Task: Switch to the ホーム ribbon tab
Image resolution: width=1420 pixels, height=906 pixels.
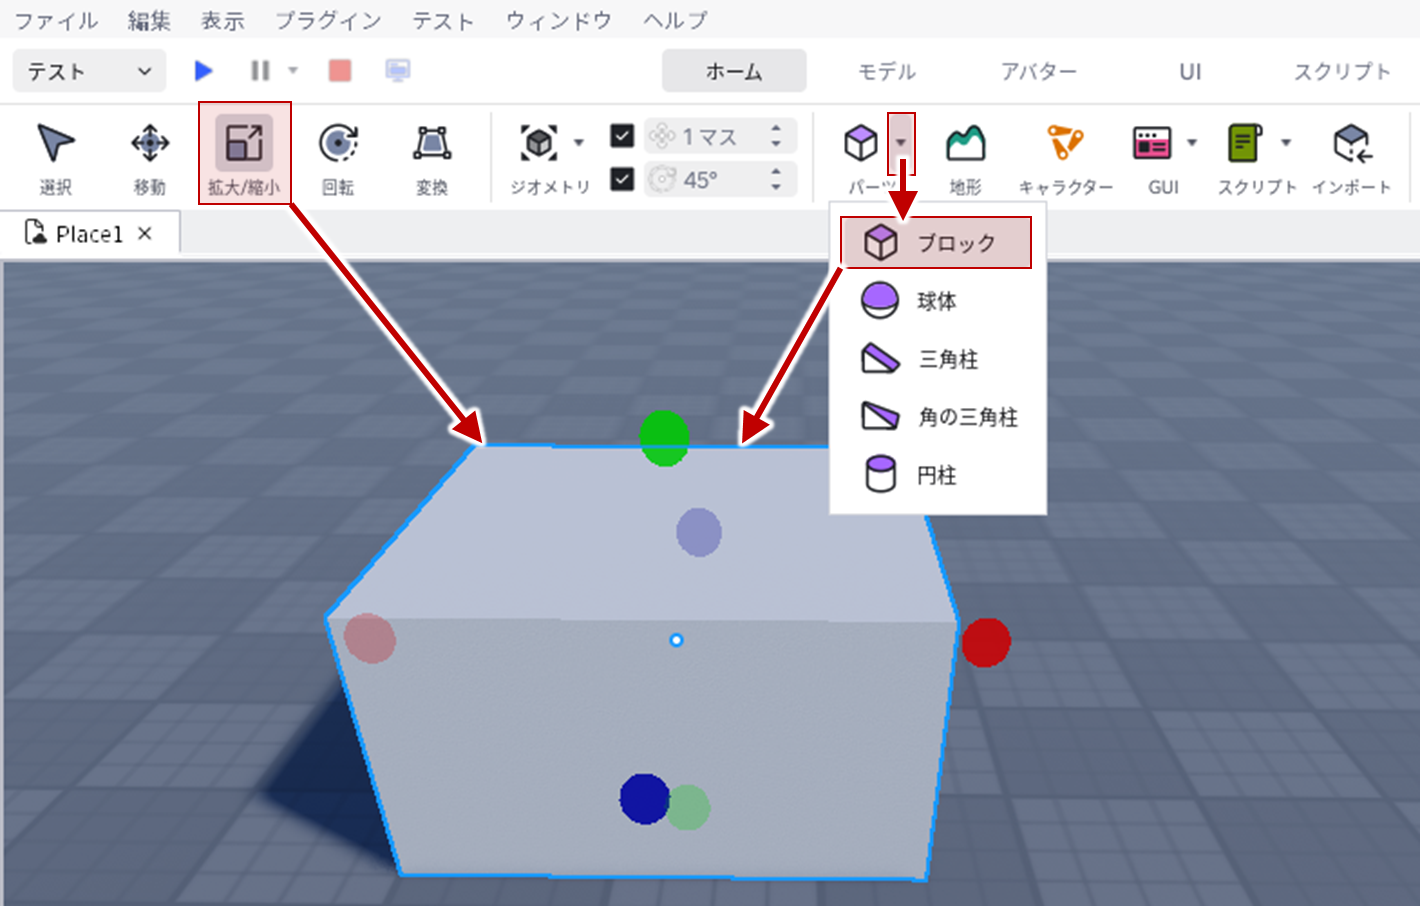Action: click(734, 71)
